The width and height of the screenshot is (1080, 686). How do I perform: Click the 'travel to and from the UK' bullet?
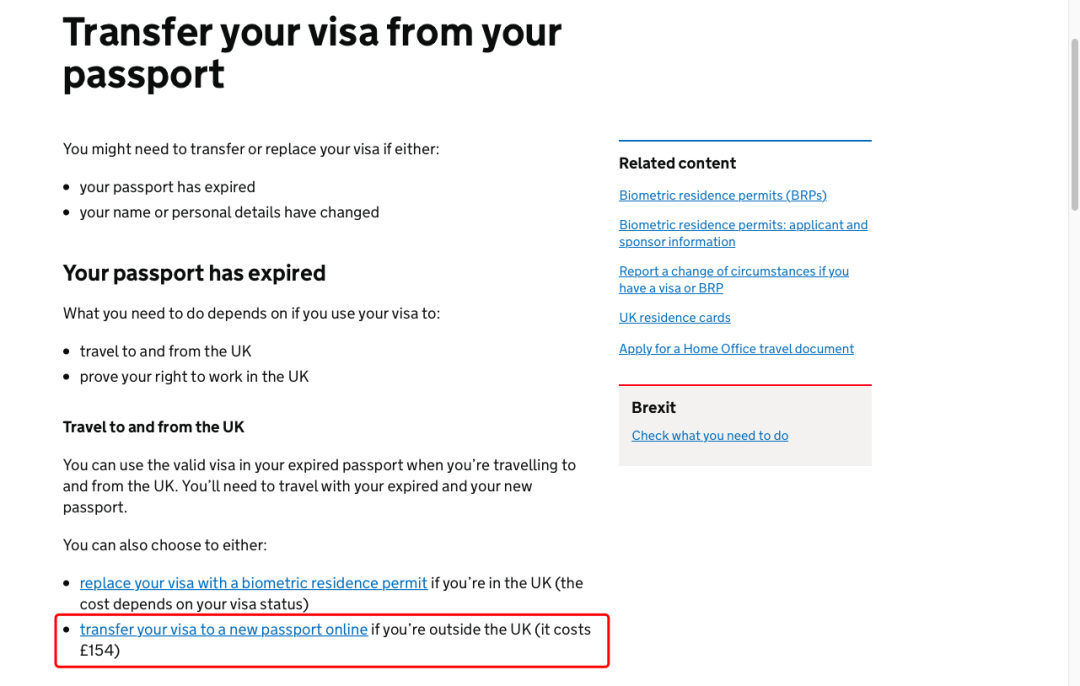pos(165,351)
